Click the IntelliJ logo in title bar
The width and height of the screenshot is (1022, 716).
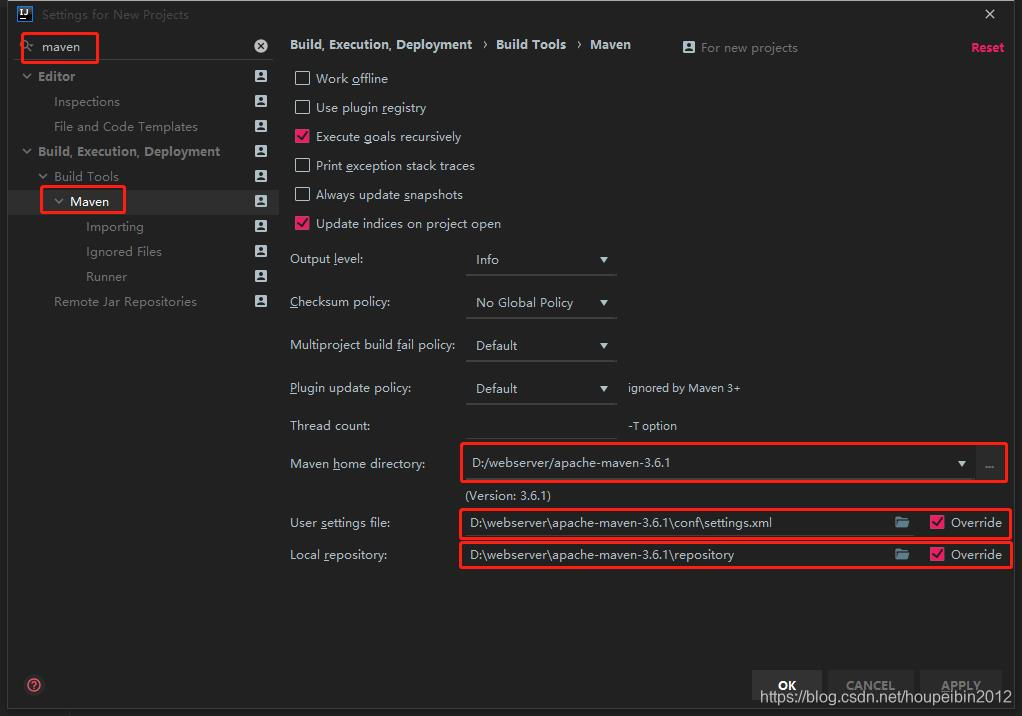point(24,14)
